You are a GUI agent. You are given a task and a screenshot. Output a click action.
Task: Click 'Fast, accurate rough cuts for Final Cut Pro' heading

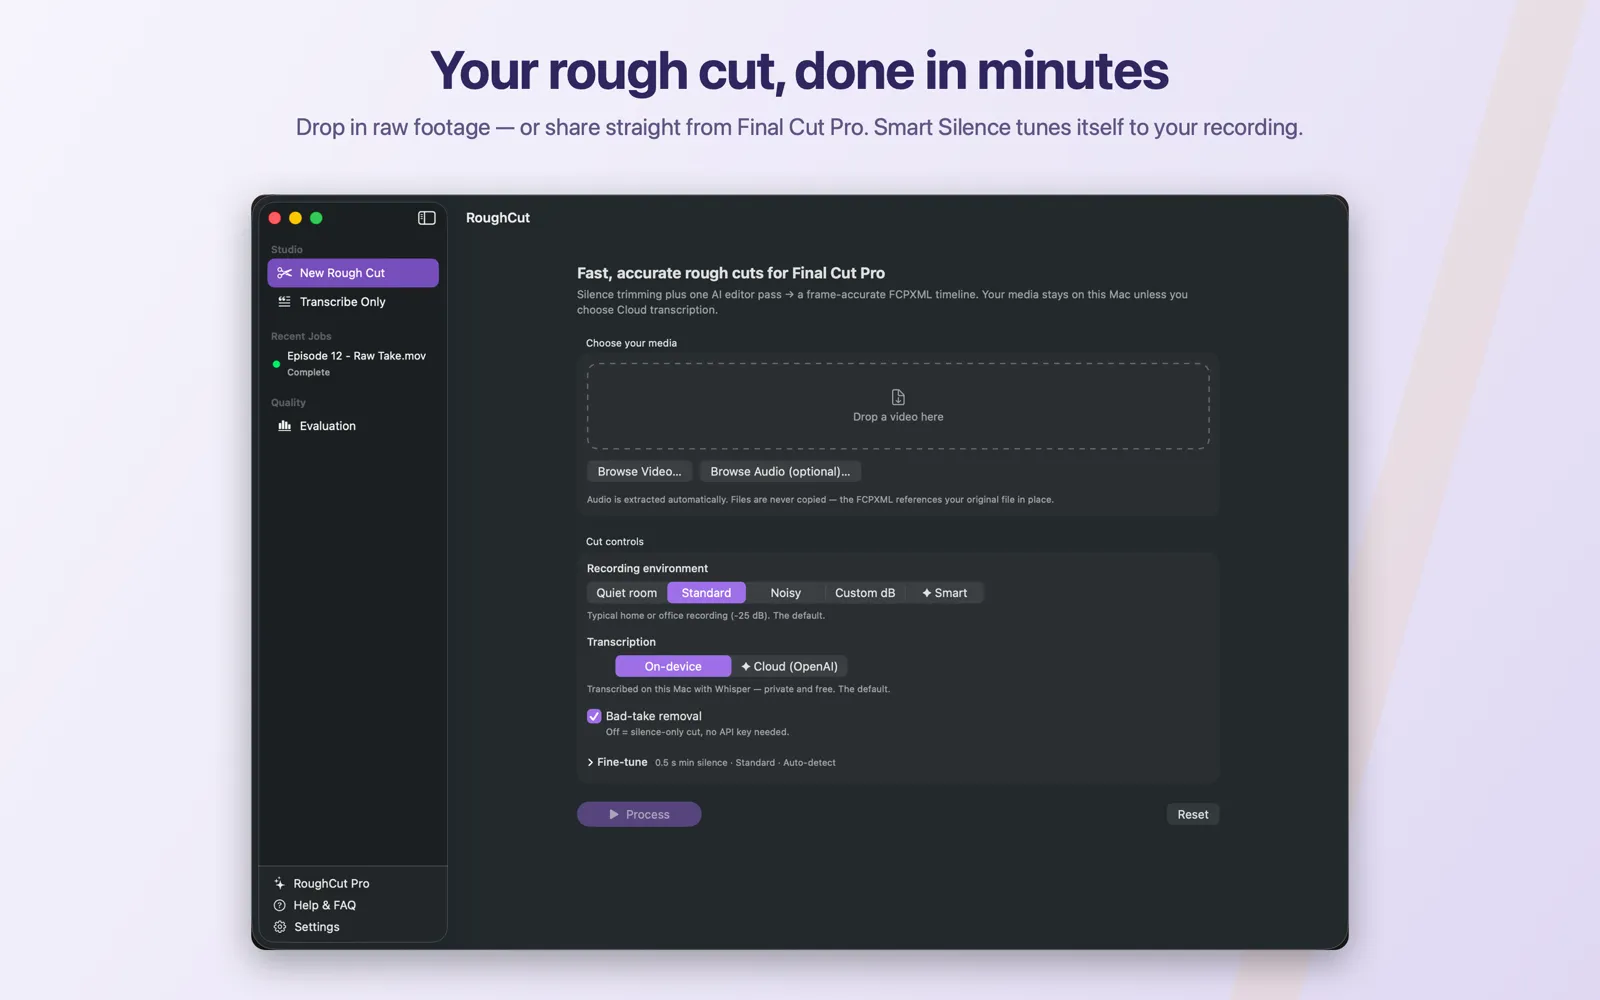pyautogui.click(x=731, y=273)
